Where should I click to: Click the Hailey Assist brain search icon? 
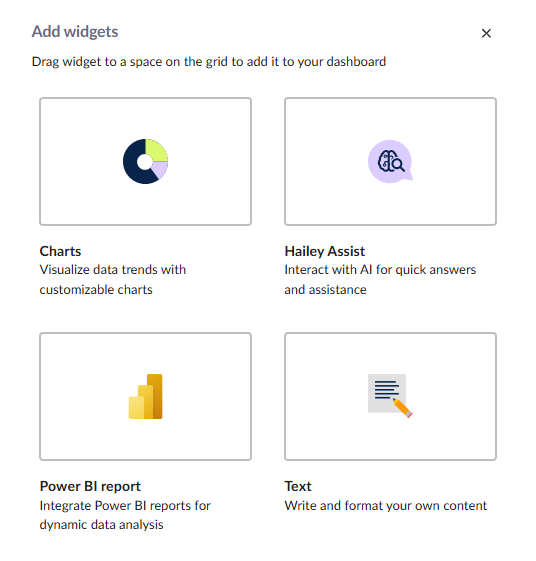click(390, 161)
